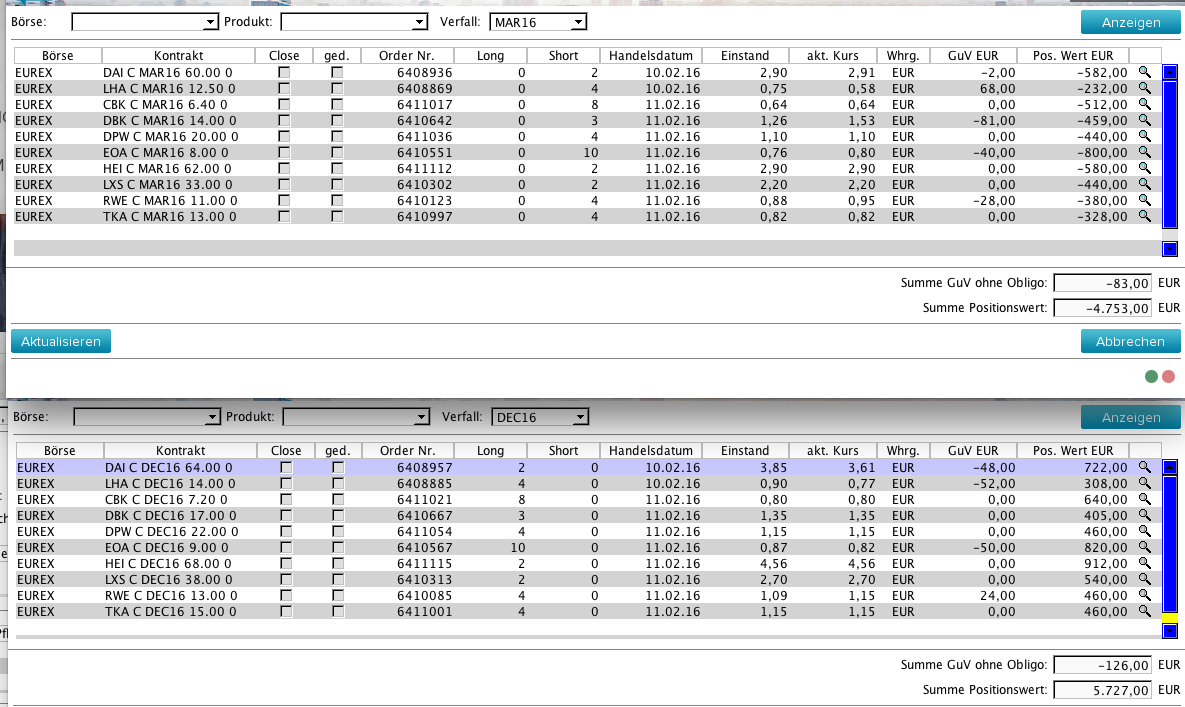Expand the Verfall dropdown showing MAR16

click(x=538, y=22)
